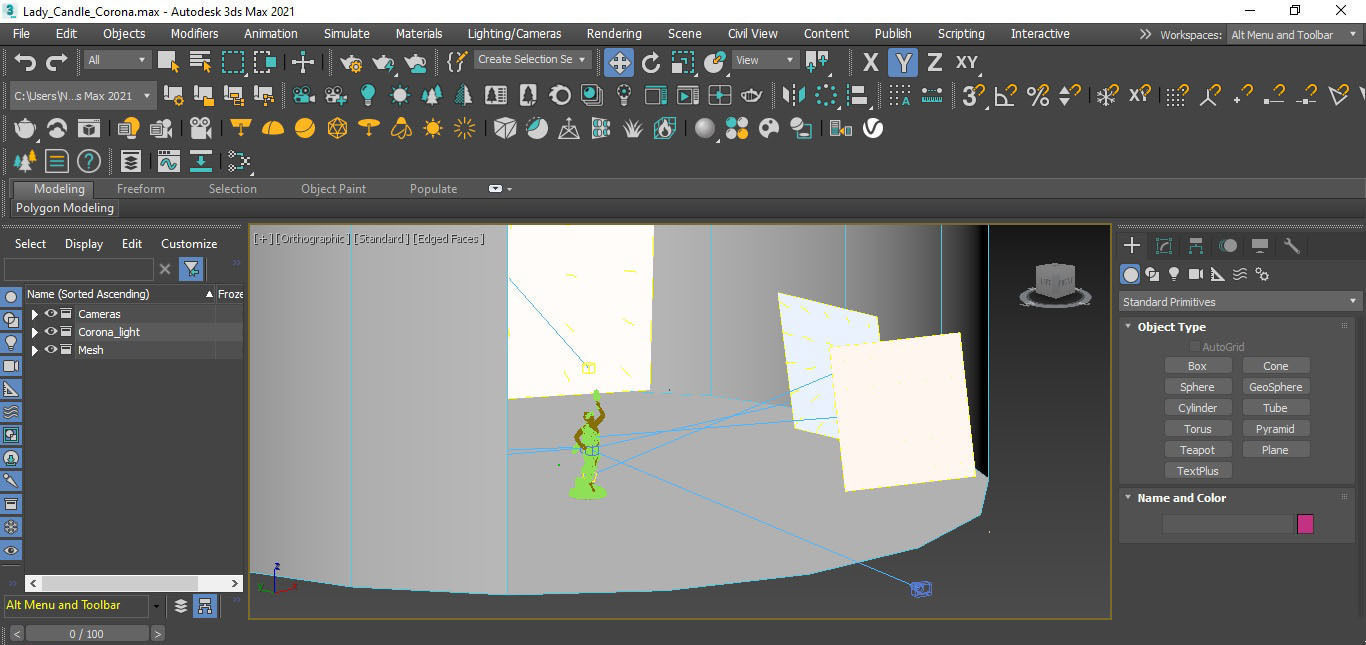Open the View reference coordinate dropdown
1366x645 pixels.
coord(766,60)
